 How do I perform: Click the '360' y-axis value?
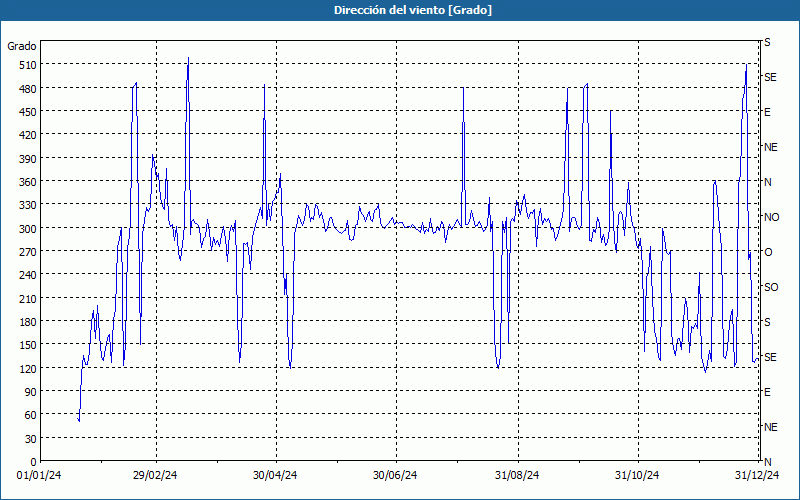(27, 182)
